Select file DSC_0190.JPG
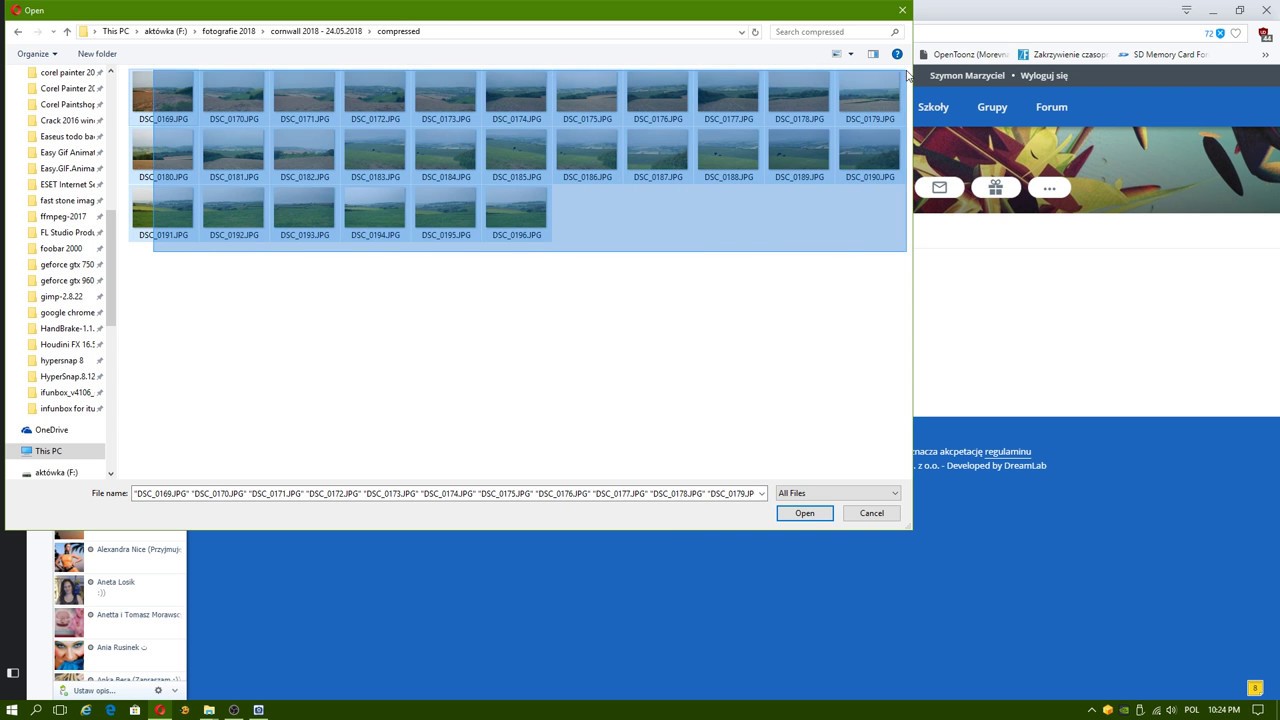1280x720 pixels. (x=869, y=156)
